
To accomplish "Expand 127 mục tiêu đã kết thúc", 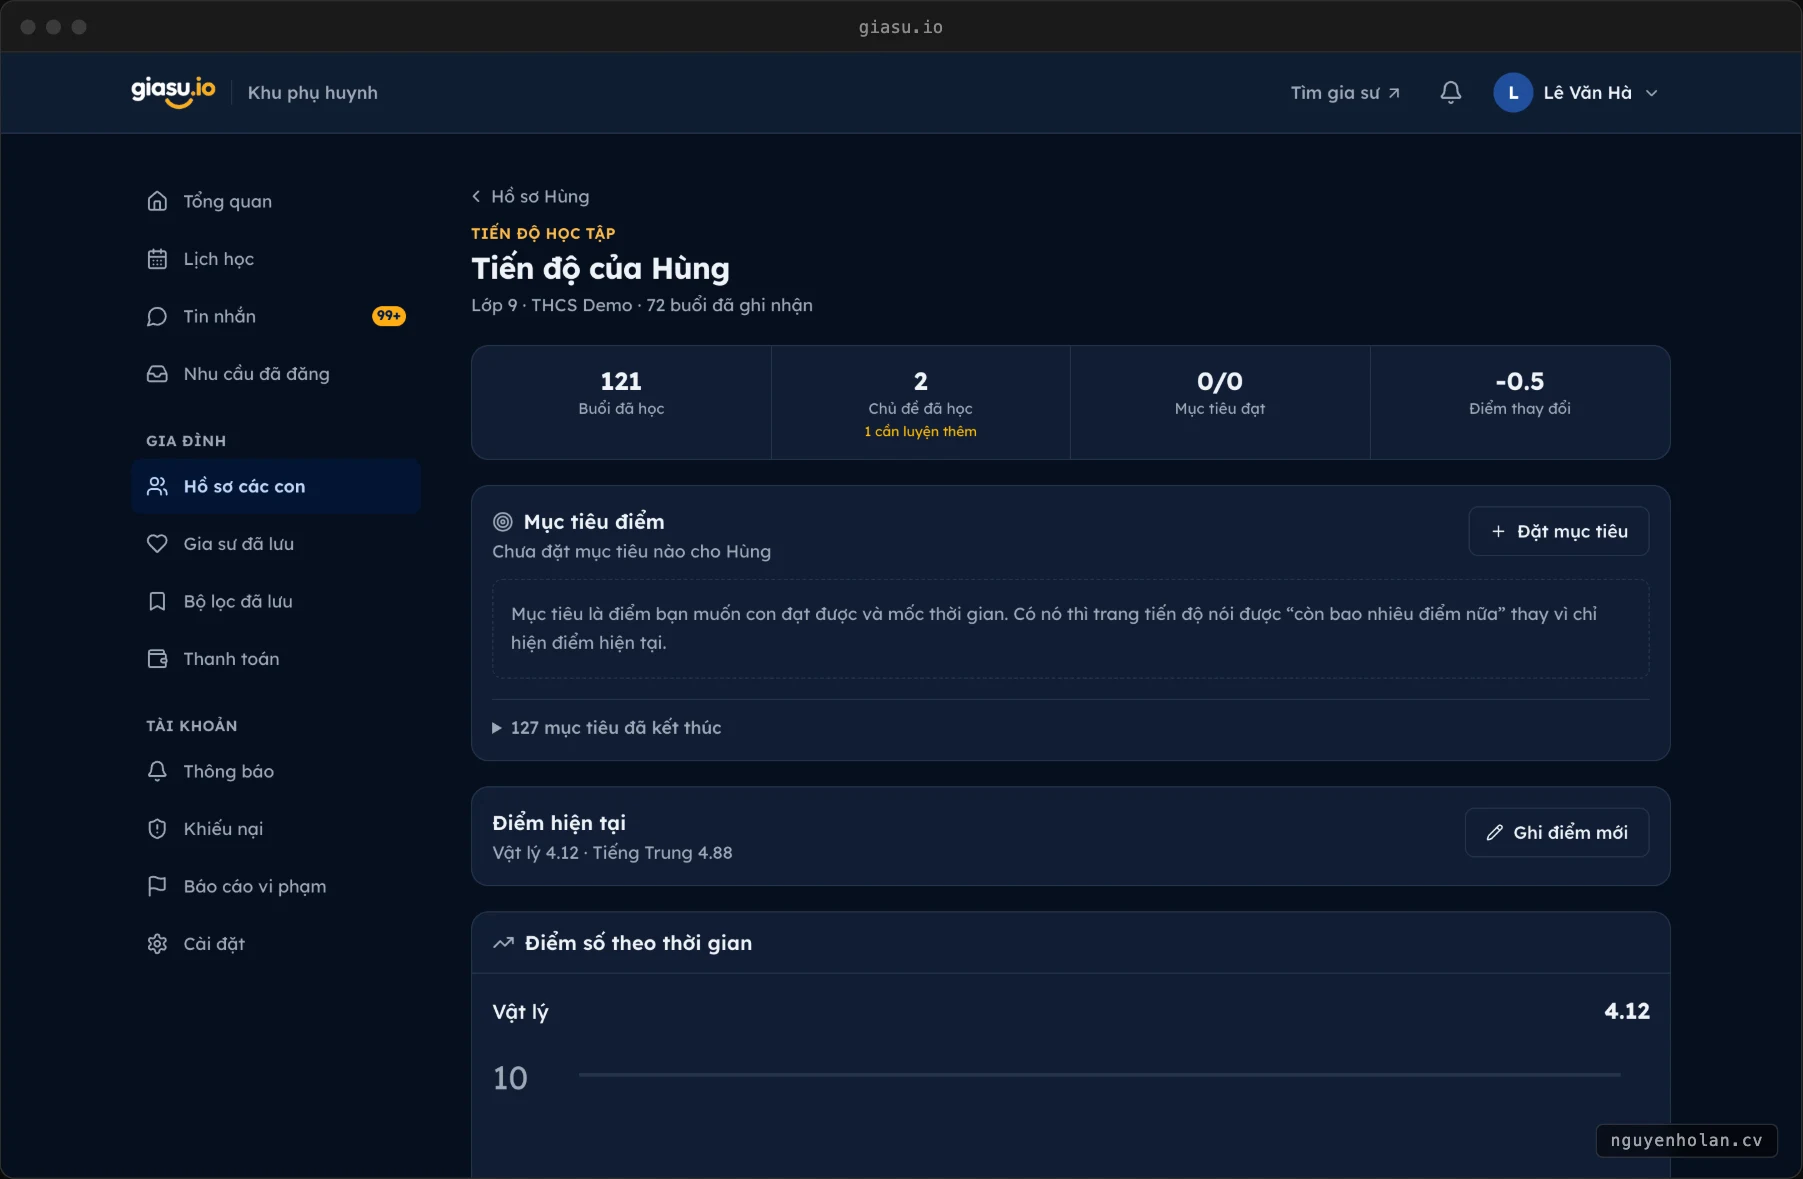I will click(607, 728).
